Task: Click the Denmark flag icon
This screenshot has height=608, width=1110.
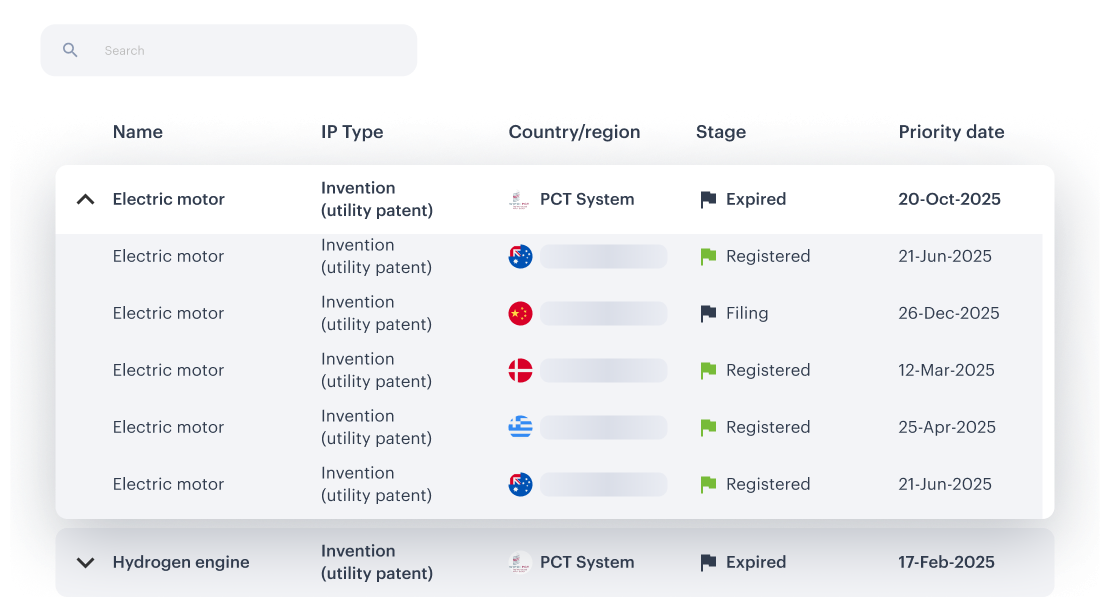Action: tap(520, 371)
